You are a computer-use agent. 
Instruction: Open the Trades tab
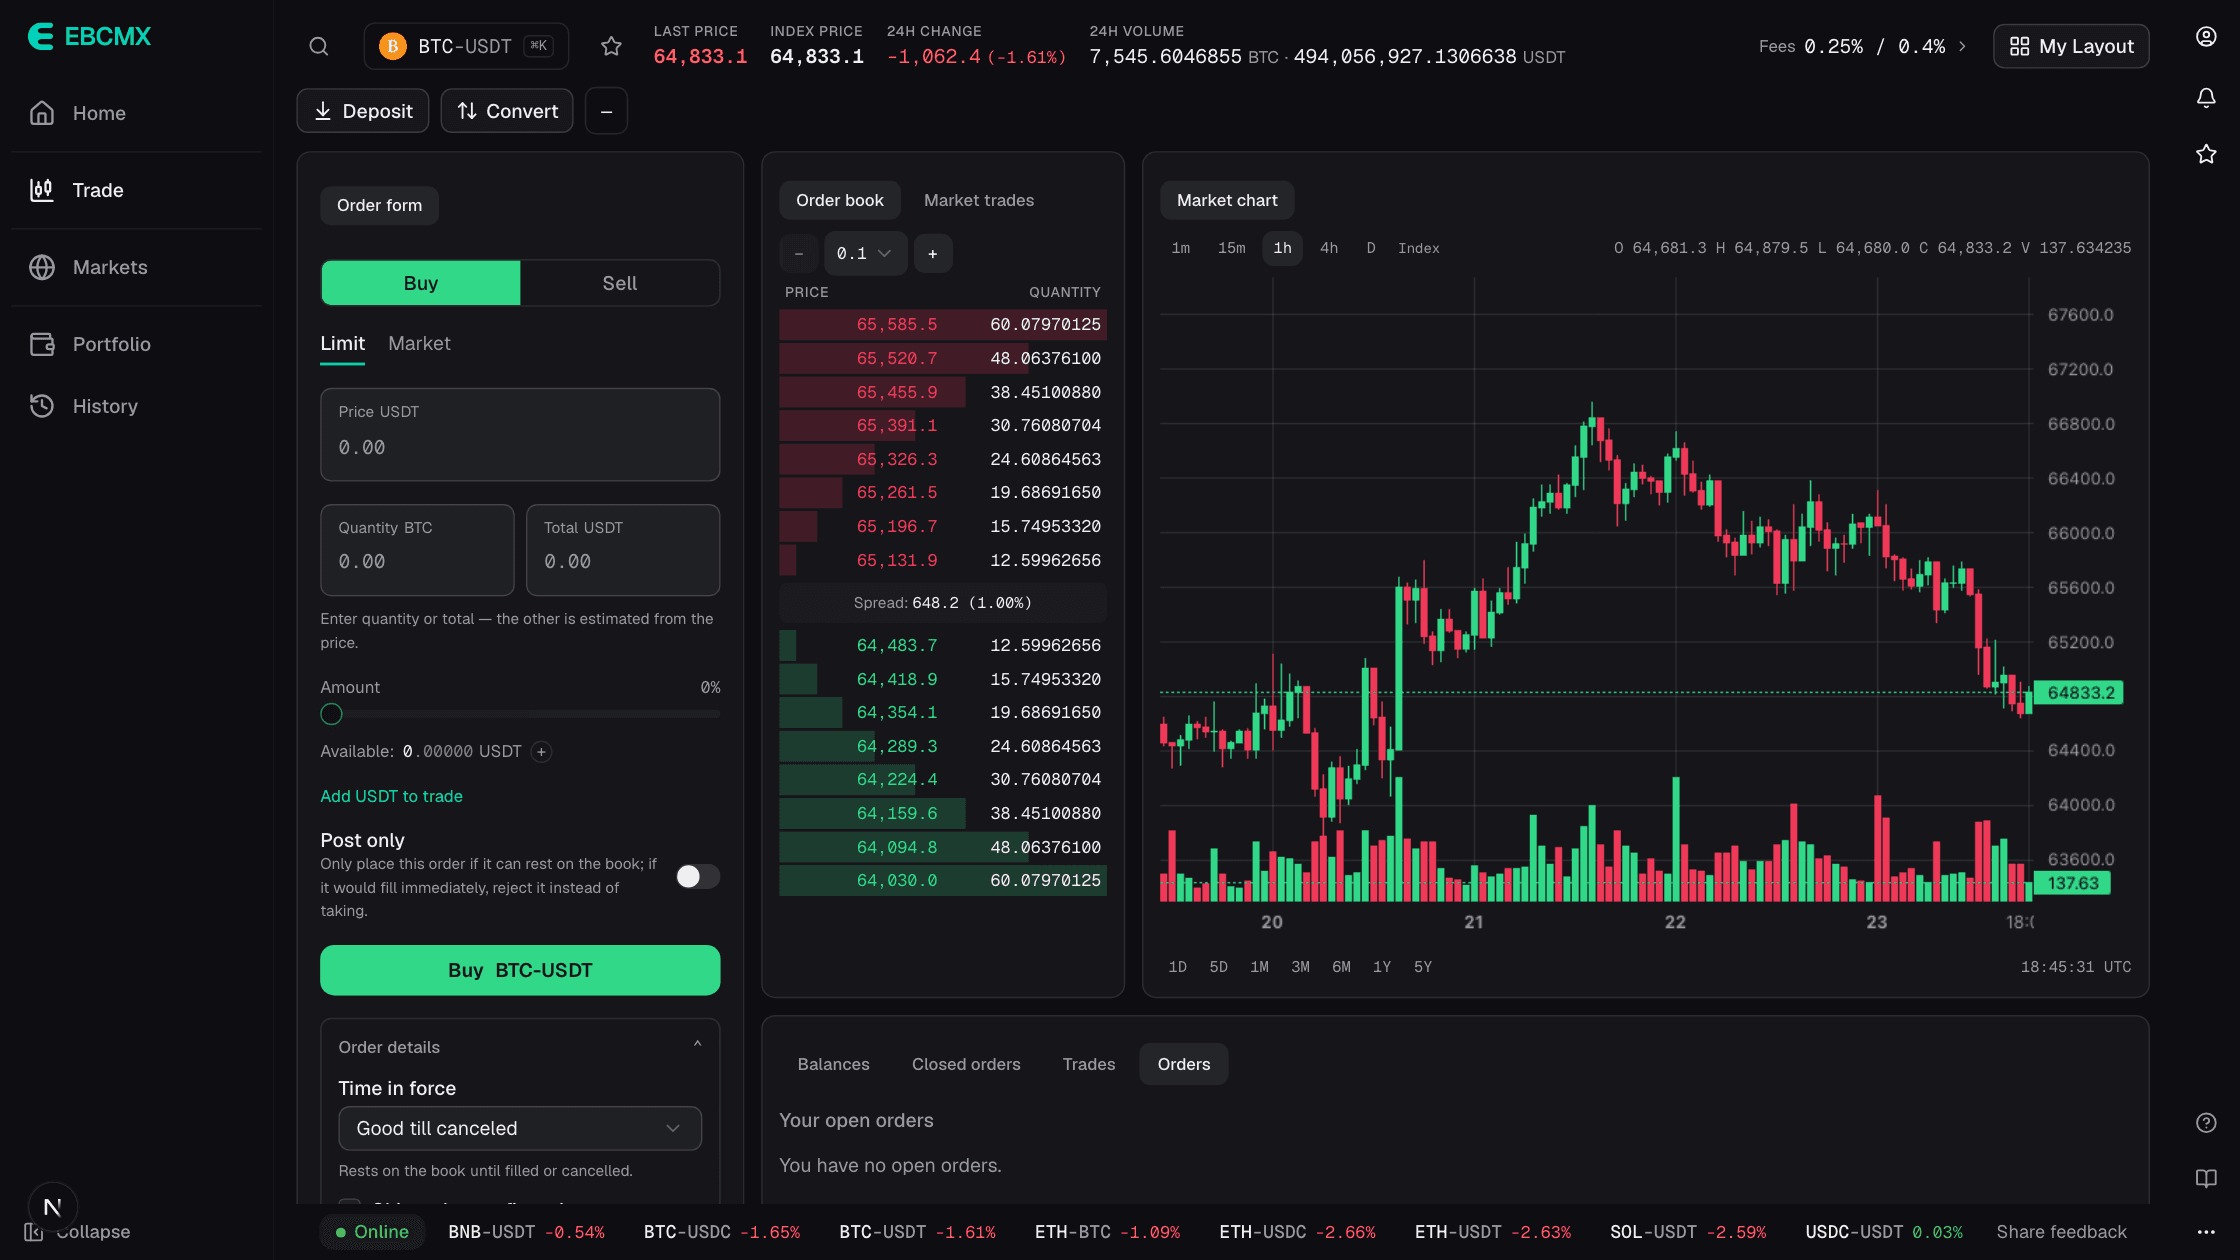[1089, 1064]
